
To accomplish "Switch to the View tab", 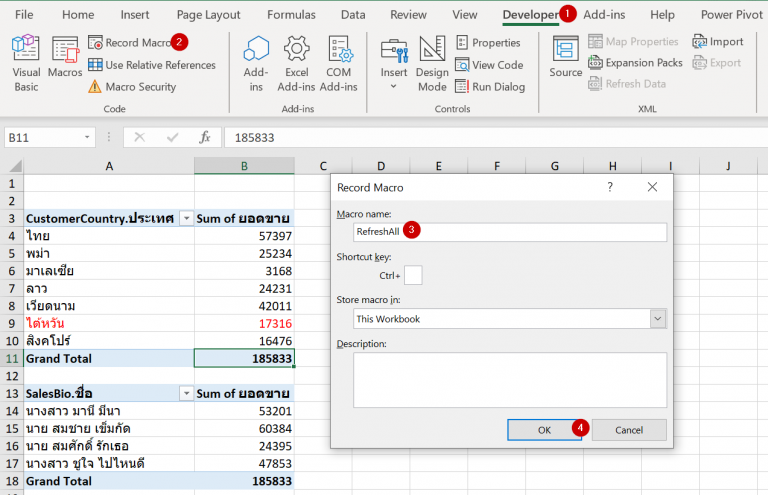I will click(x=464, y=15).
